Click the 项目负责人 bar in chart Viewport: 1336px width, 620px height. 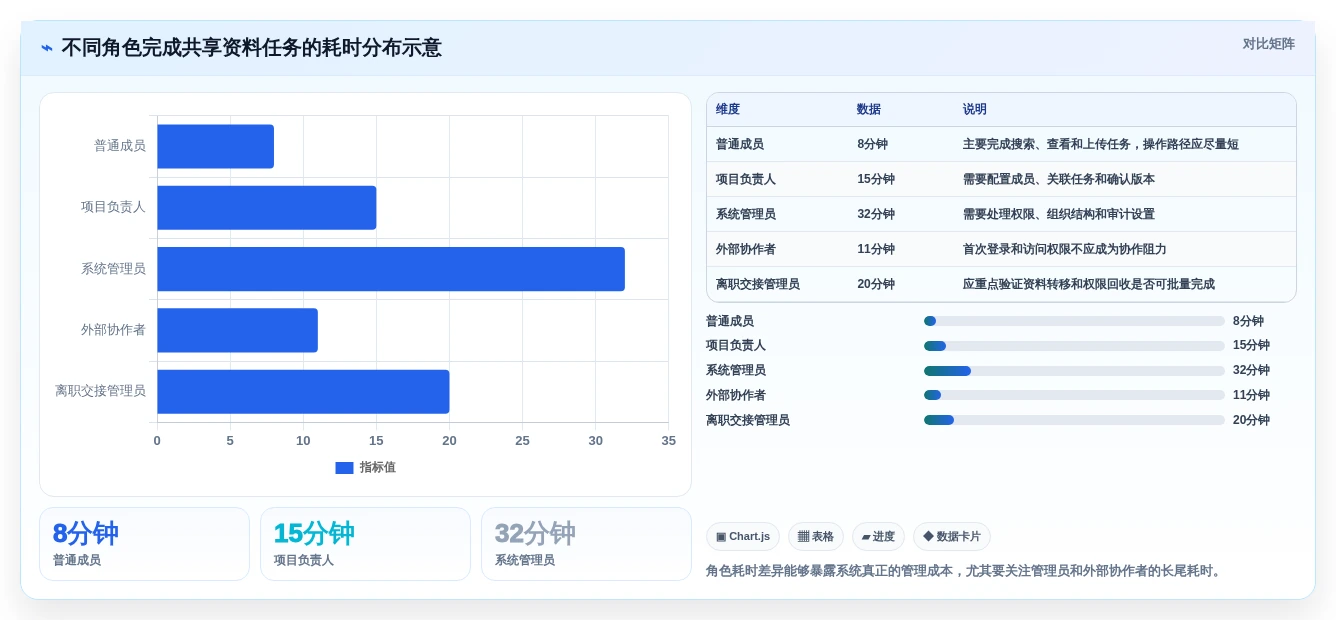point(267,208)
